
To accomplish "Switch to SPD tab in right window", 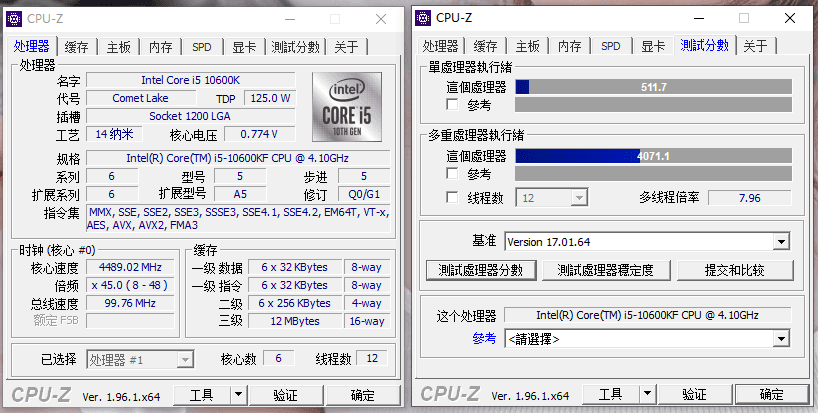I will coord(610,46).
